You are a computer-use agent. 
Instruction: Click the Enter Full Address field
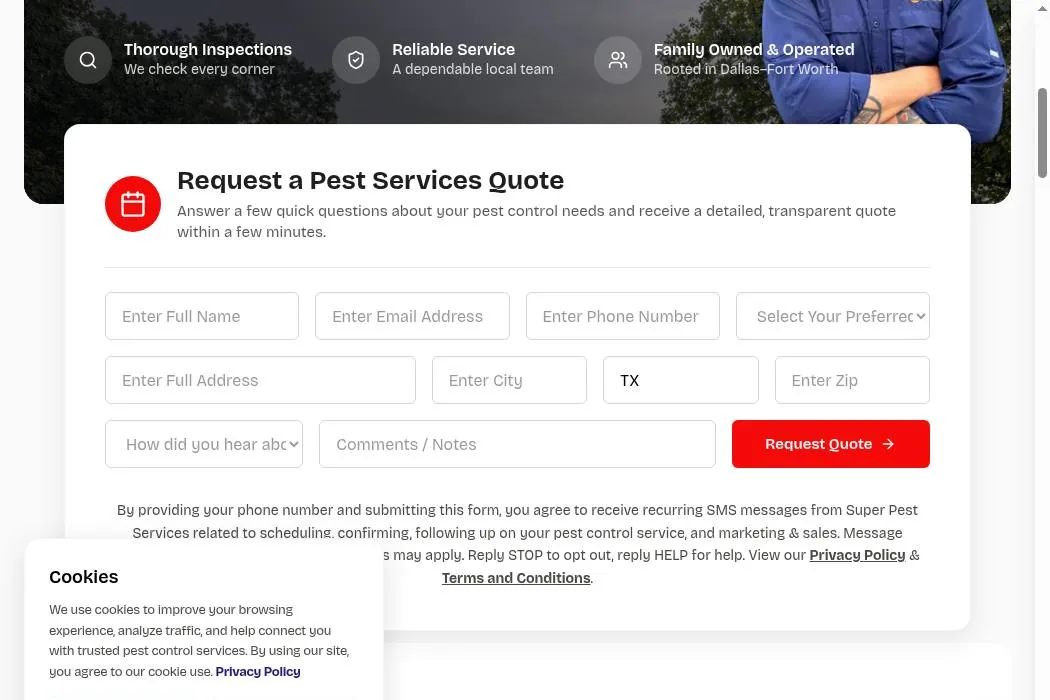point(260,380)
